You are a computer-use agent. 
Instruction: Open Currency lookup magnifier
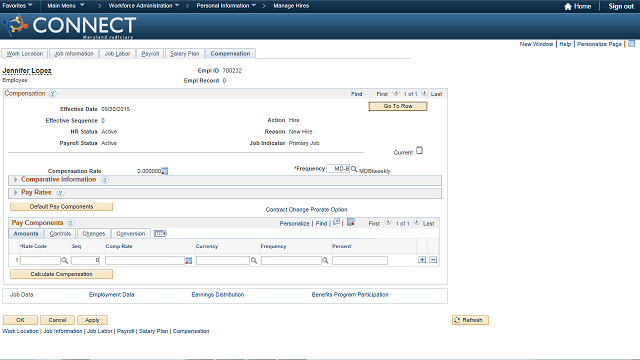[x=254, y=260]
